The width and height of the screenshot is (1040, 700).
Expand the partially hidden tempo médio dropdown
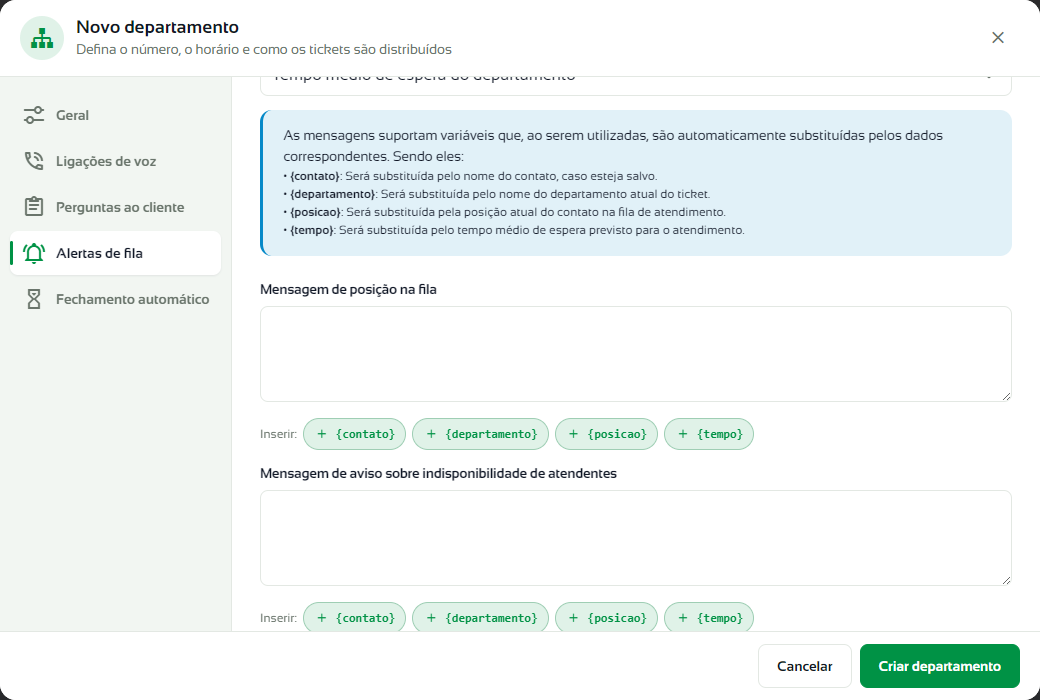635,86
